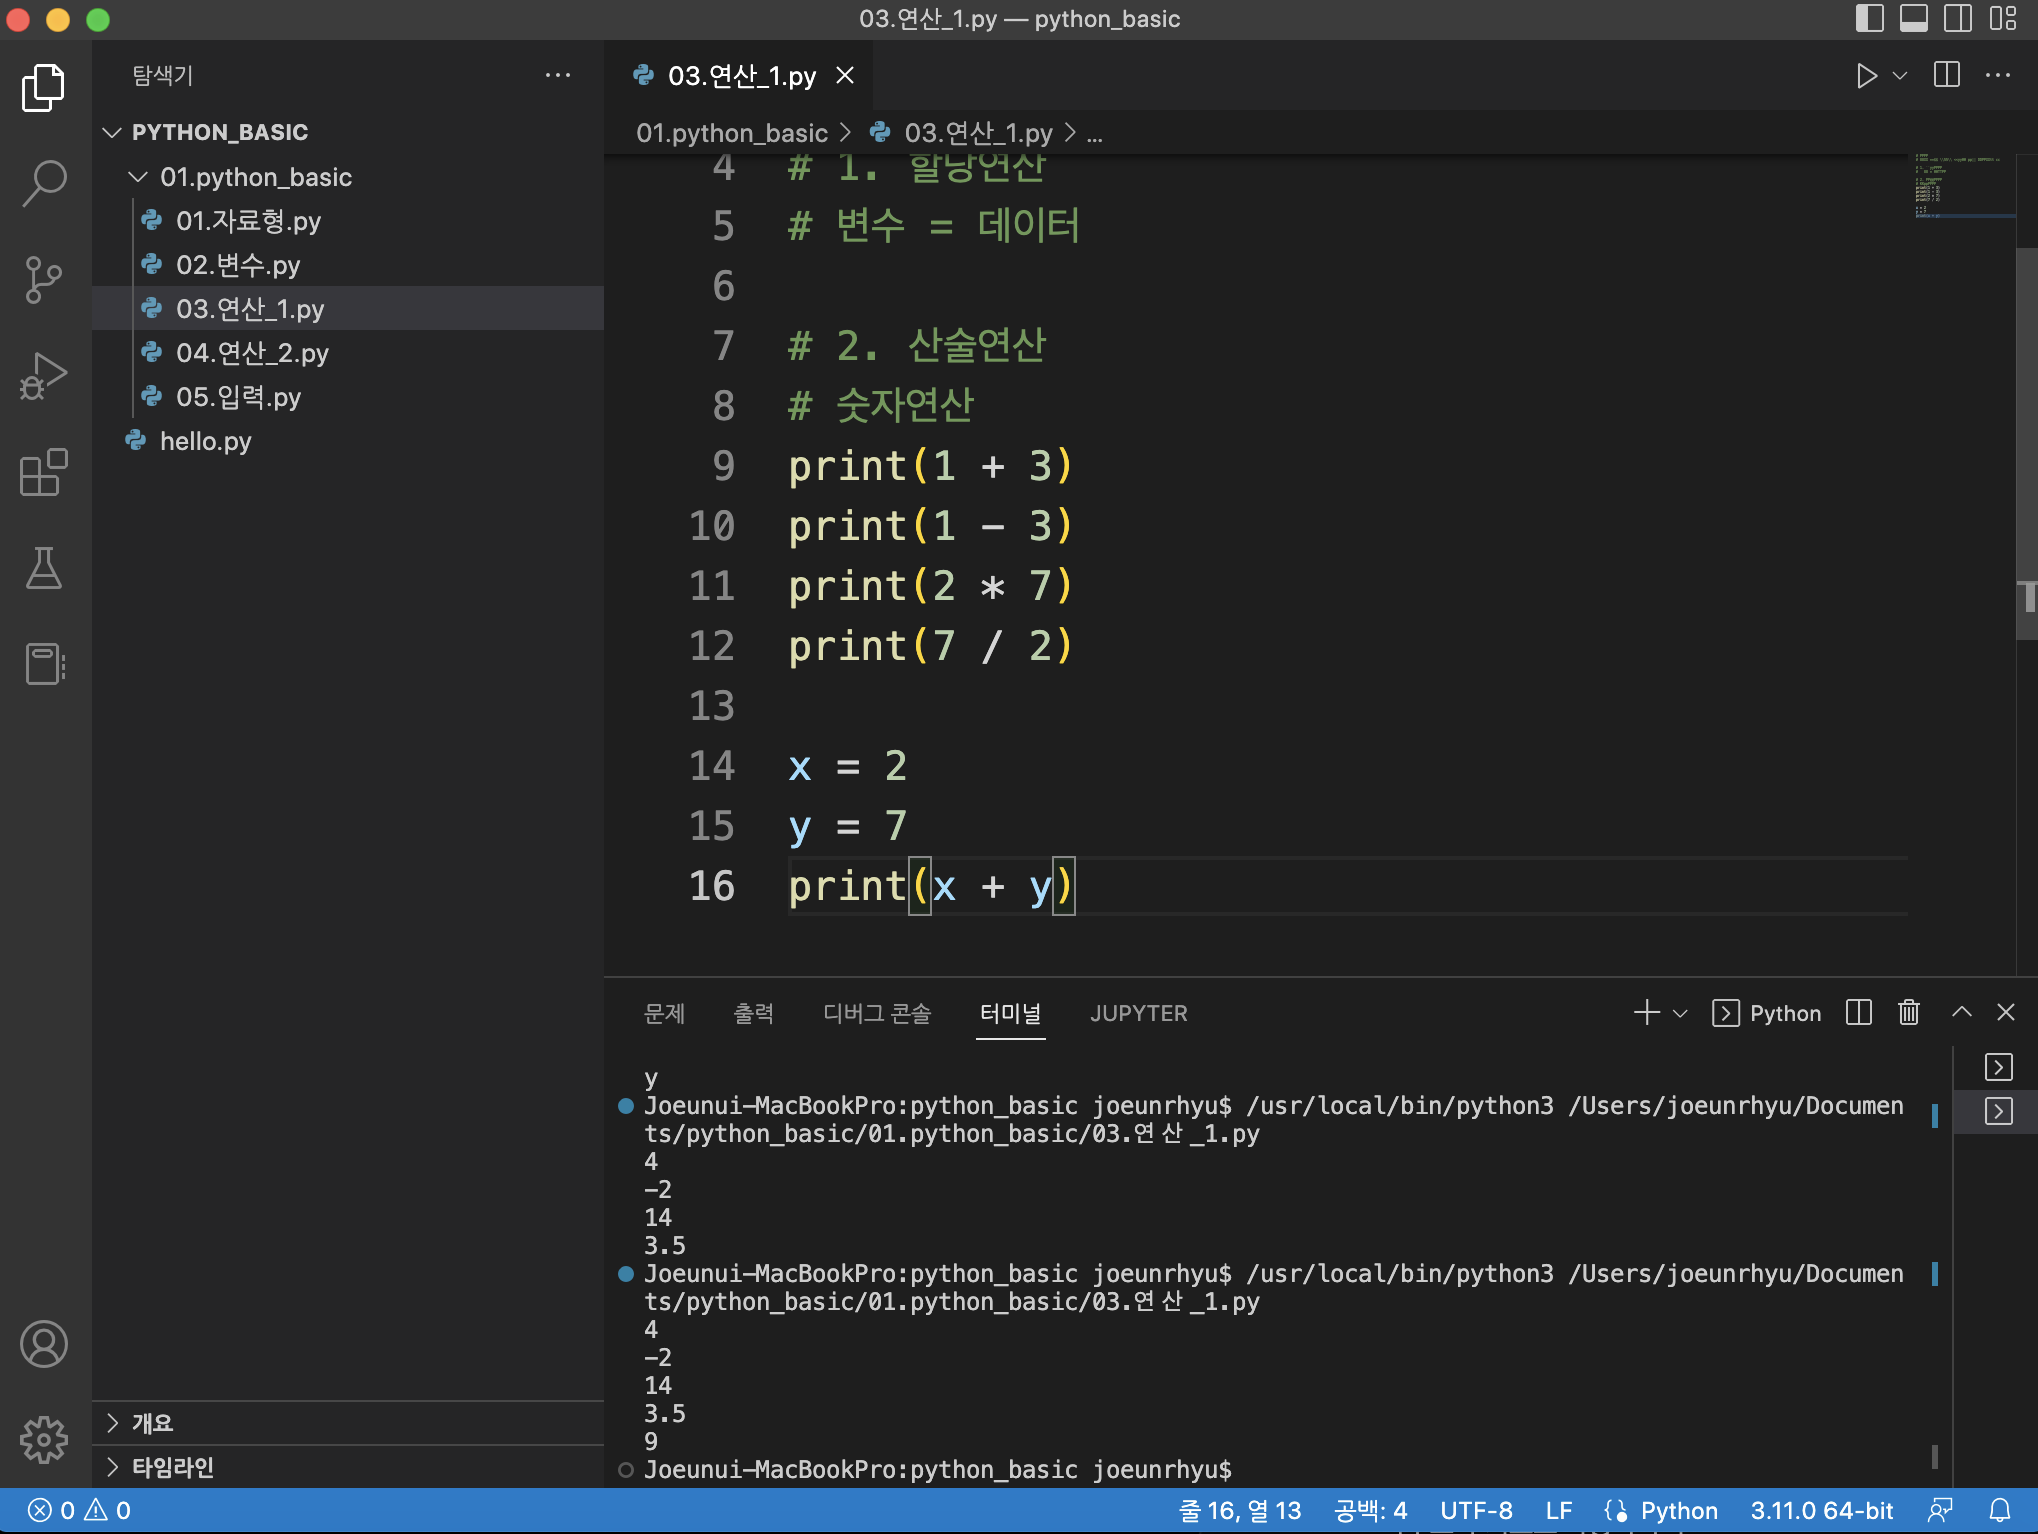2038x1534 pixels.
Task: Select Python interpreter 3.11.0 64-bit
Action: [1821, 1510]
